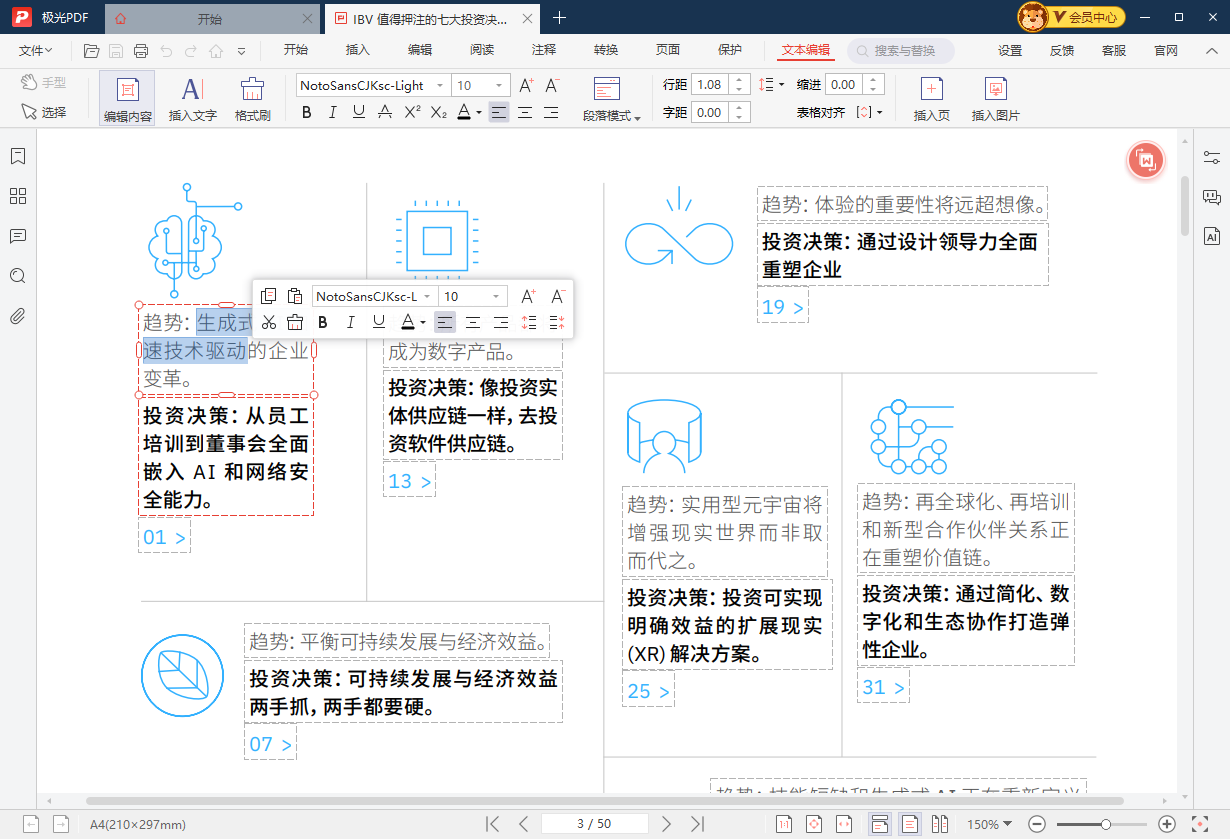Click the cut scissors icon in floating toolbar
The width and height of the screenshot is (1230, 839).
268,322
